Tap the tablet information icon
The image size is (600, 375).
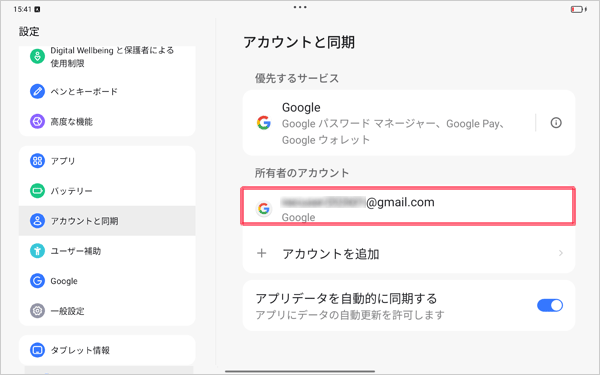pos(37,350)
